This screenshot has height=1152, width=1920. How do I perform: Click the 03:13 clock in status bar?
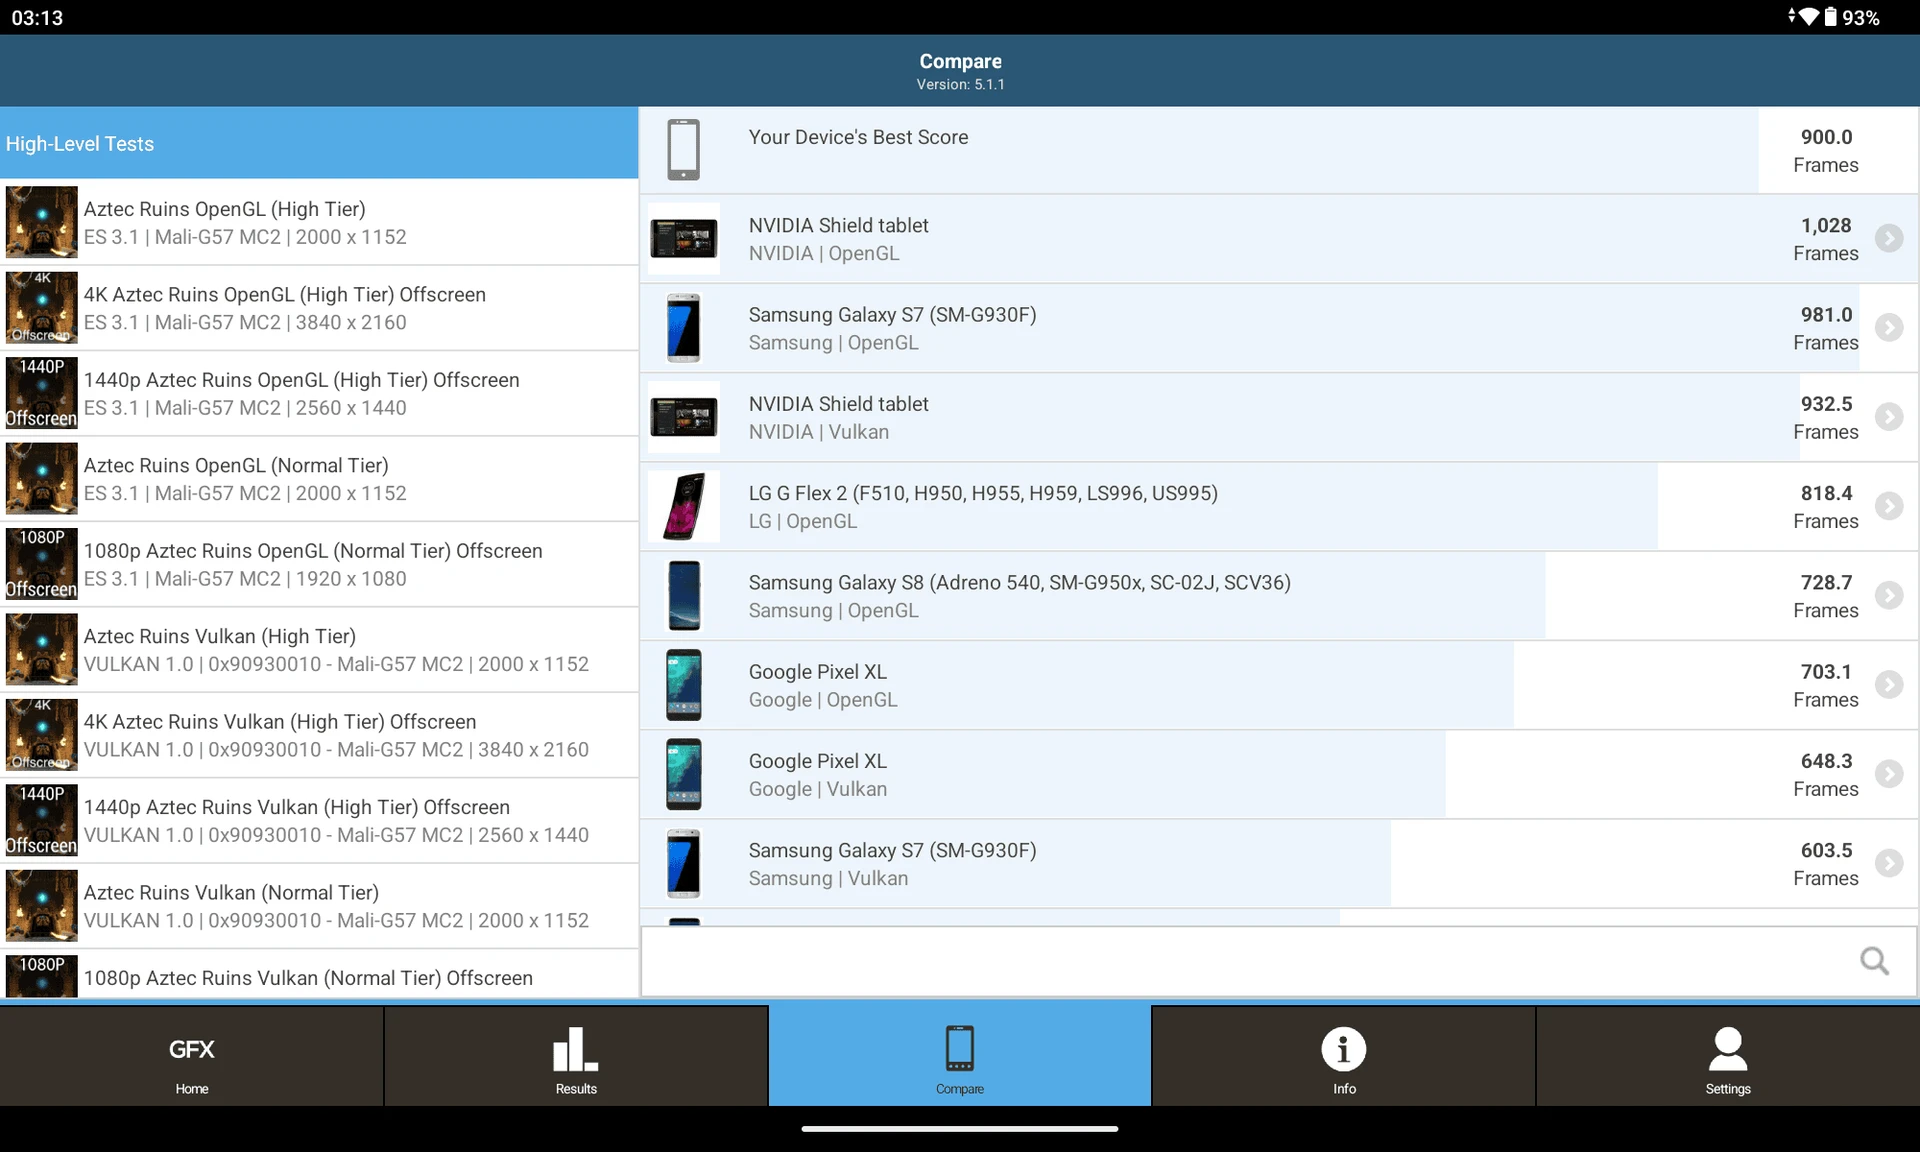pos(37,17)
